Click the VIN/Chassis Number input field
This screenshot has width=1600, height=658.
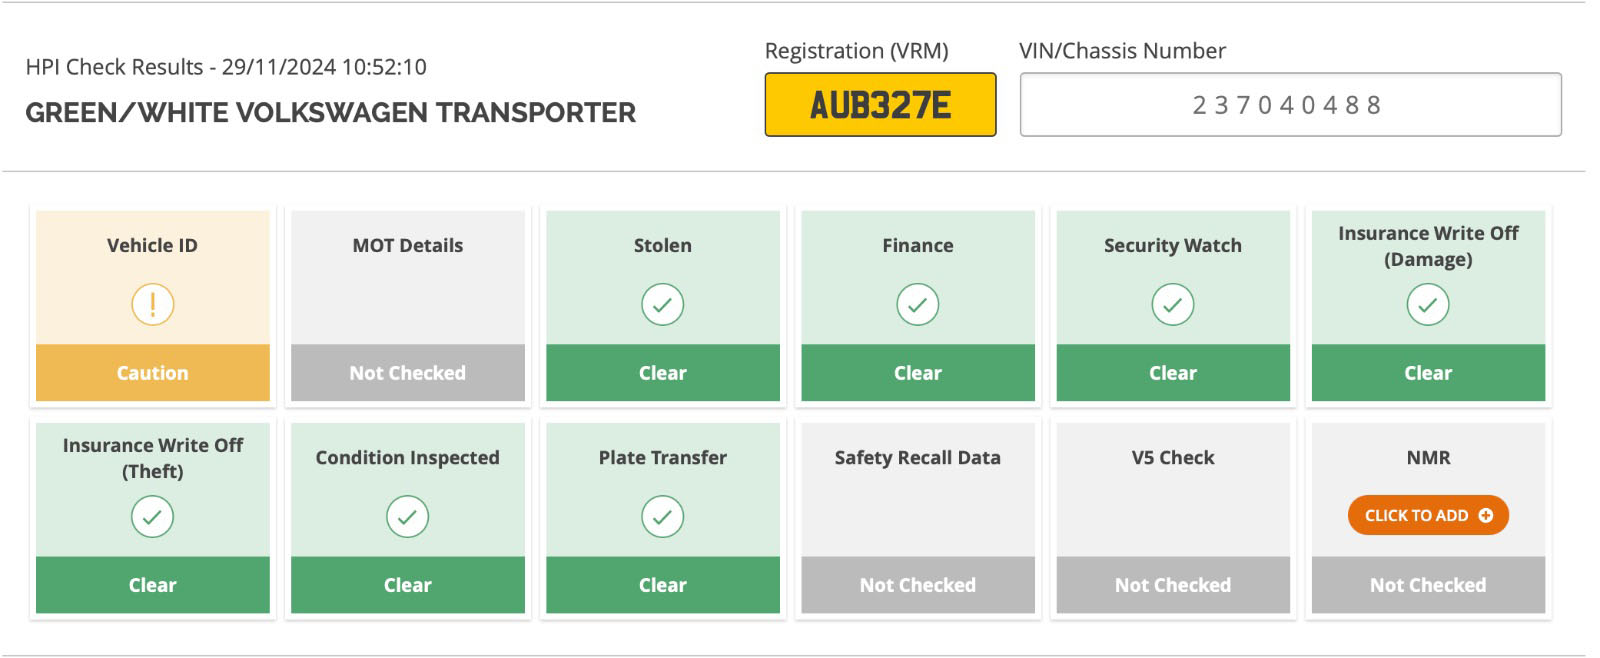click(x=1290, y=104)
